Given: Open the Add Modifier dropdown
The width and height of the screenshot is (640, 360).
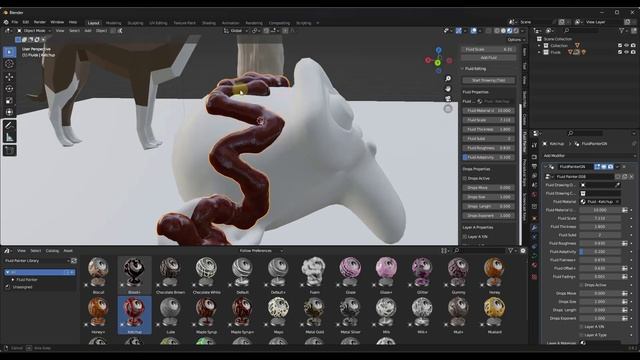Looking at the screenshot, I should click(589, 156).
